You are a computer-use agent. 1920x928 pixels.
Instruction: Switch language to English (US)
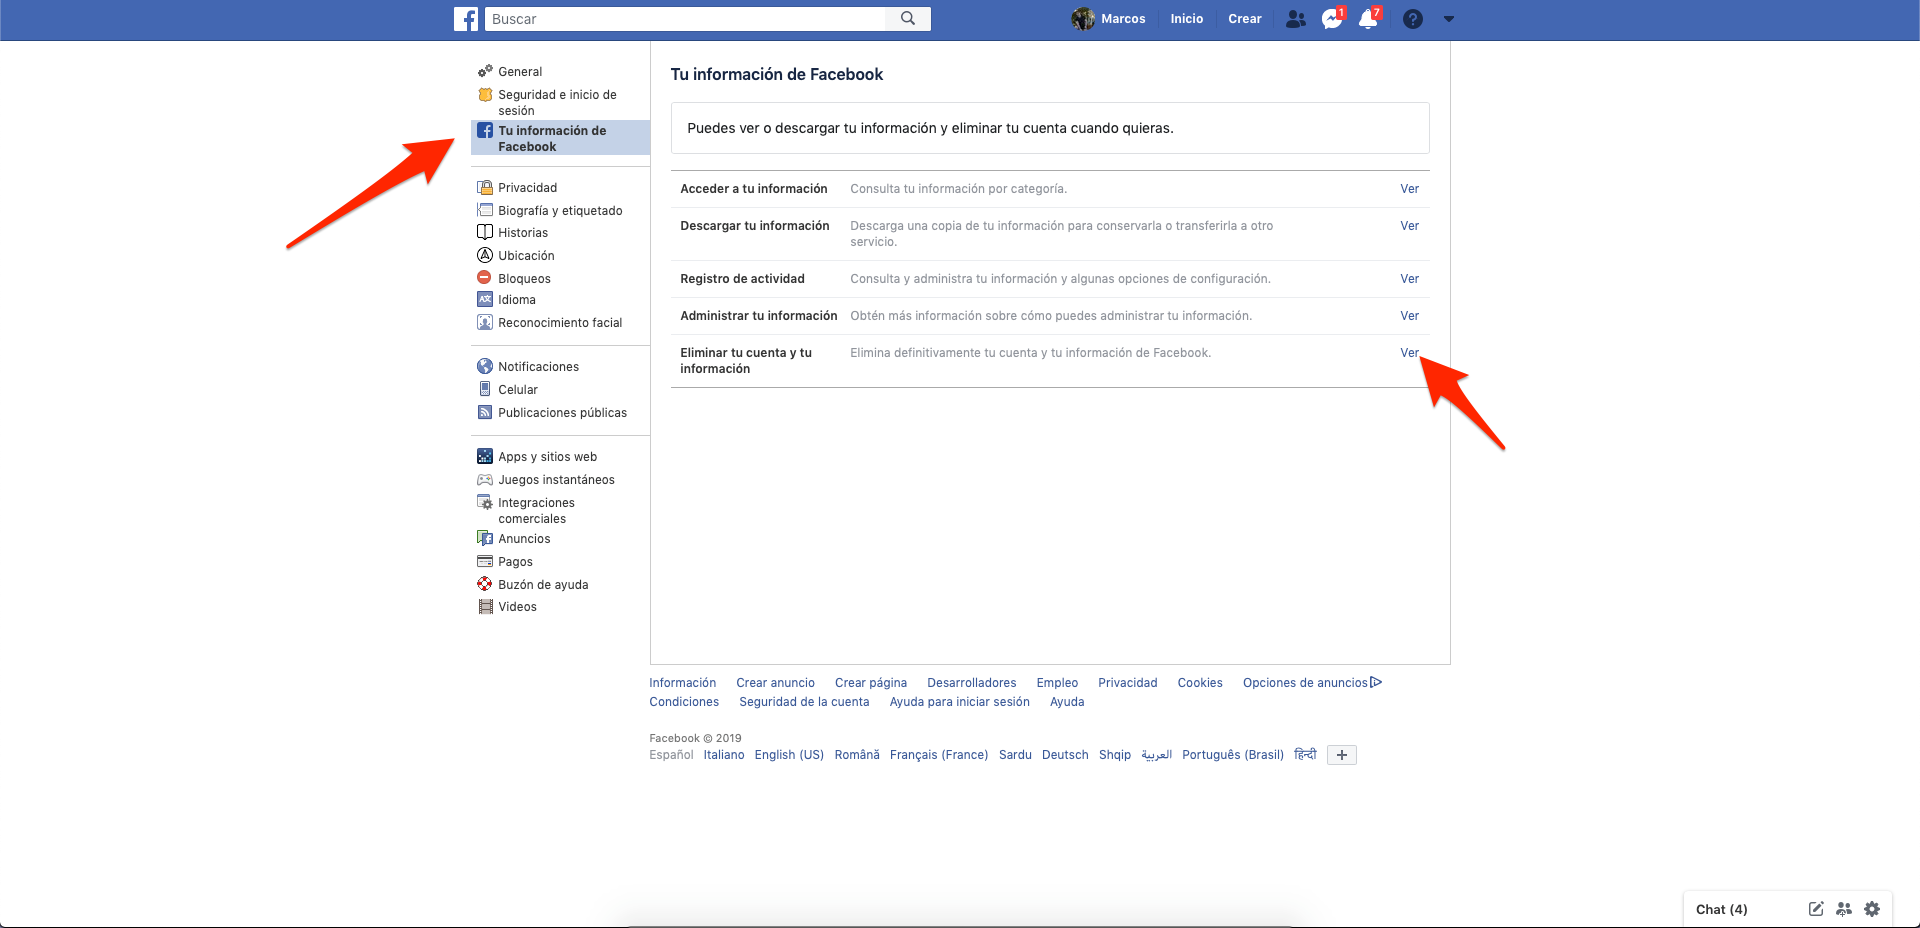click(789, 755)
